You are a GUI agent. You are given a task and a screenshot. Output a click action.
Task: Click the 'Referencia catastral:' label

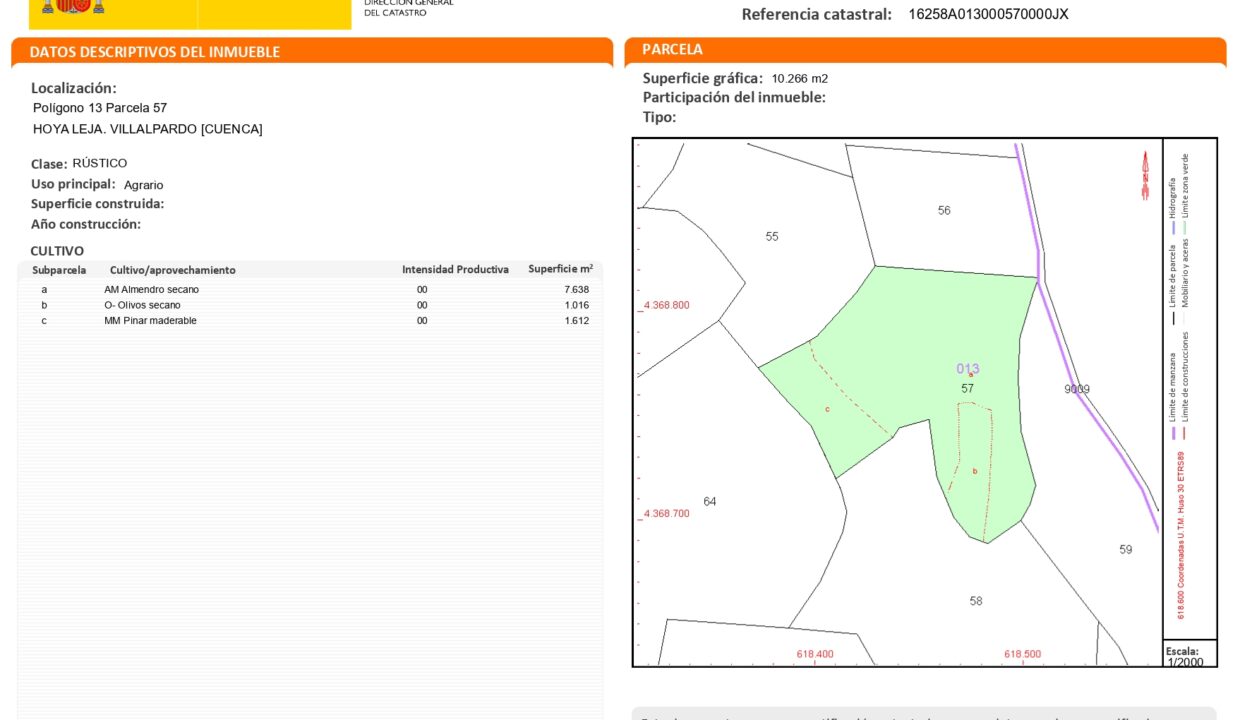pyautogui.click(x=816, y=14)
